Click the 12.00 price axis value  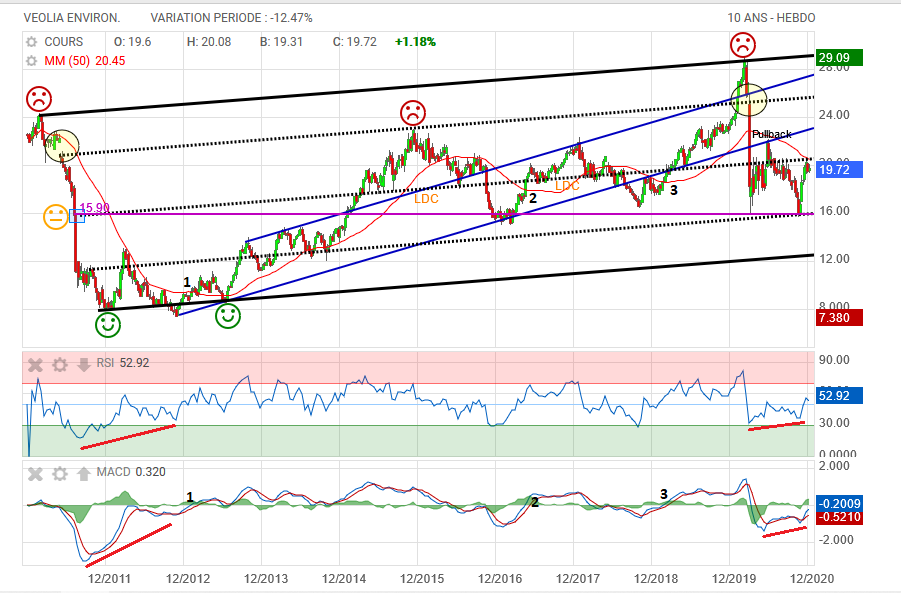click(834, 259)
